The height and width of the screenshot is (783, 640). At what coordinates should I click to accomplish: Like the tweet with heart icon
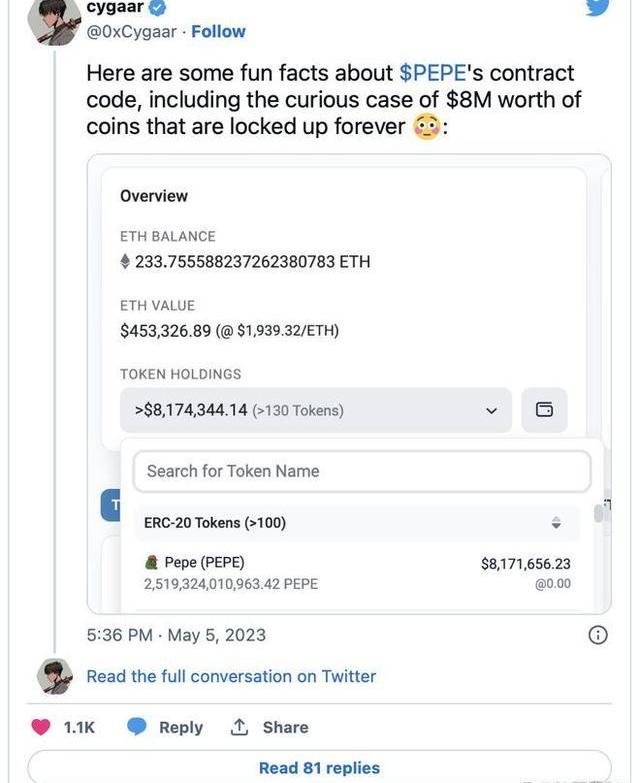click(x=41, y=727)
